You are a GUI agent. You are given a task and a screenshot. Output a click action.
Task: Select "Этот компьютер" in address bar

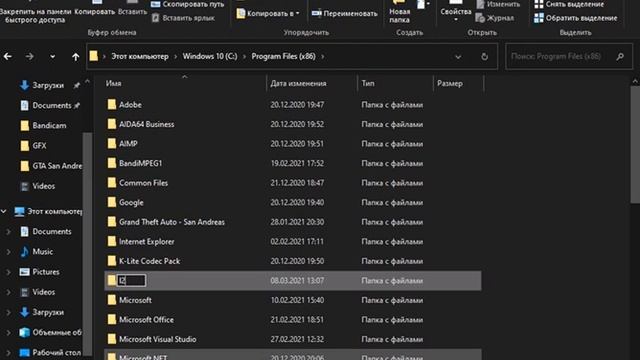point(140,56)
